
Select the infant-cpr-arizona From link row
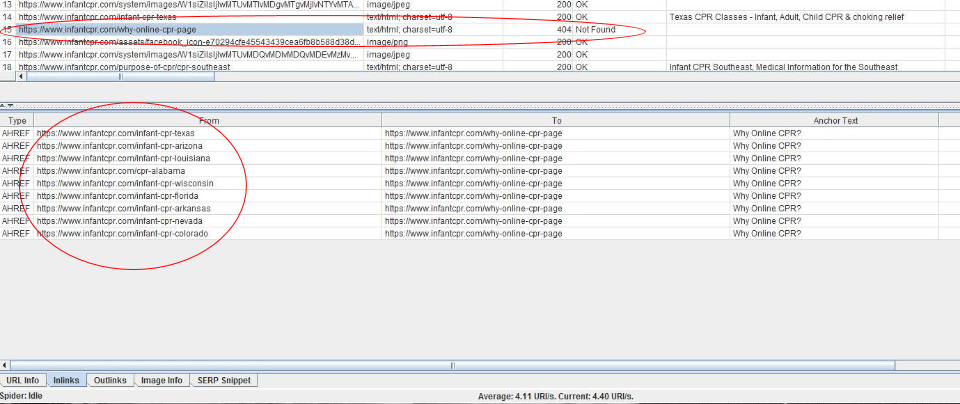point(208,146)
